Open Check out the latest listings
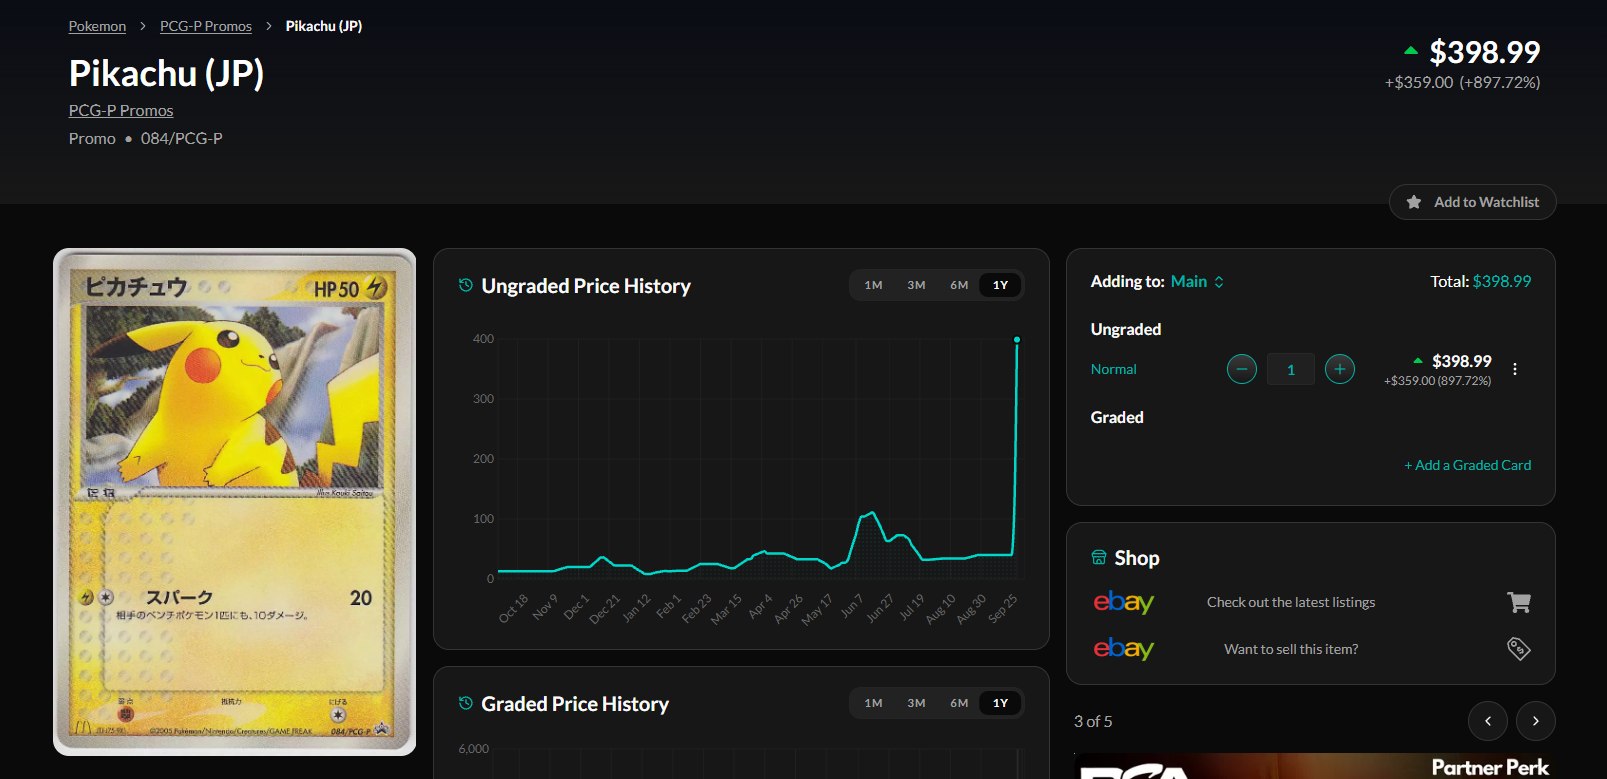Viewport: 1607px width, 779px height. point(1291,602)
